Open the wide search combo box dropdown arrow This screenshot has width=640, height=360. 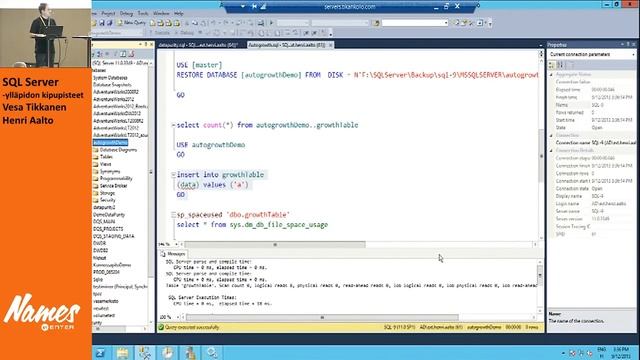tap(446, 23)
